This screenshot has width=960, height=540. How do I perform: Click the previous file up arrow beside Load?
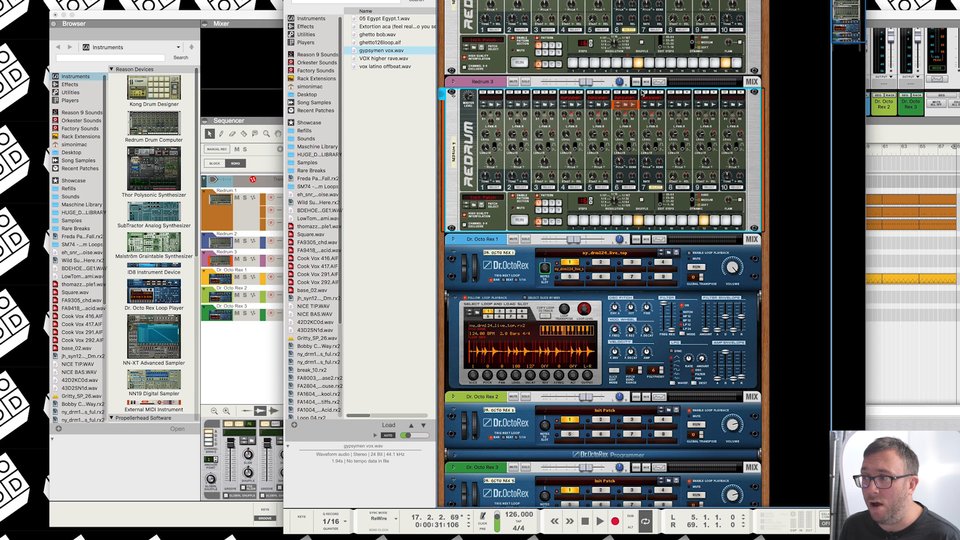(x=411, y=425)
